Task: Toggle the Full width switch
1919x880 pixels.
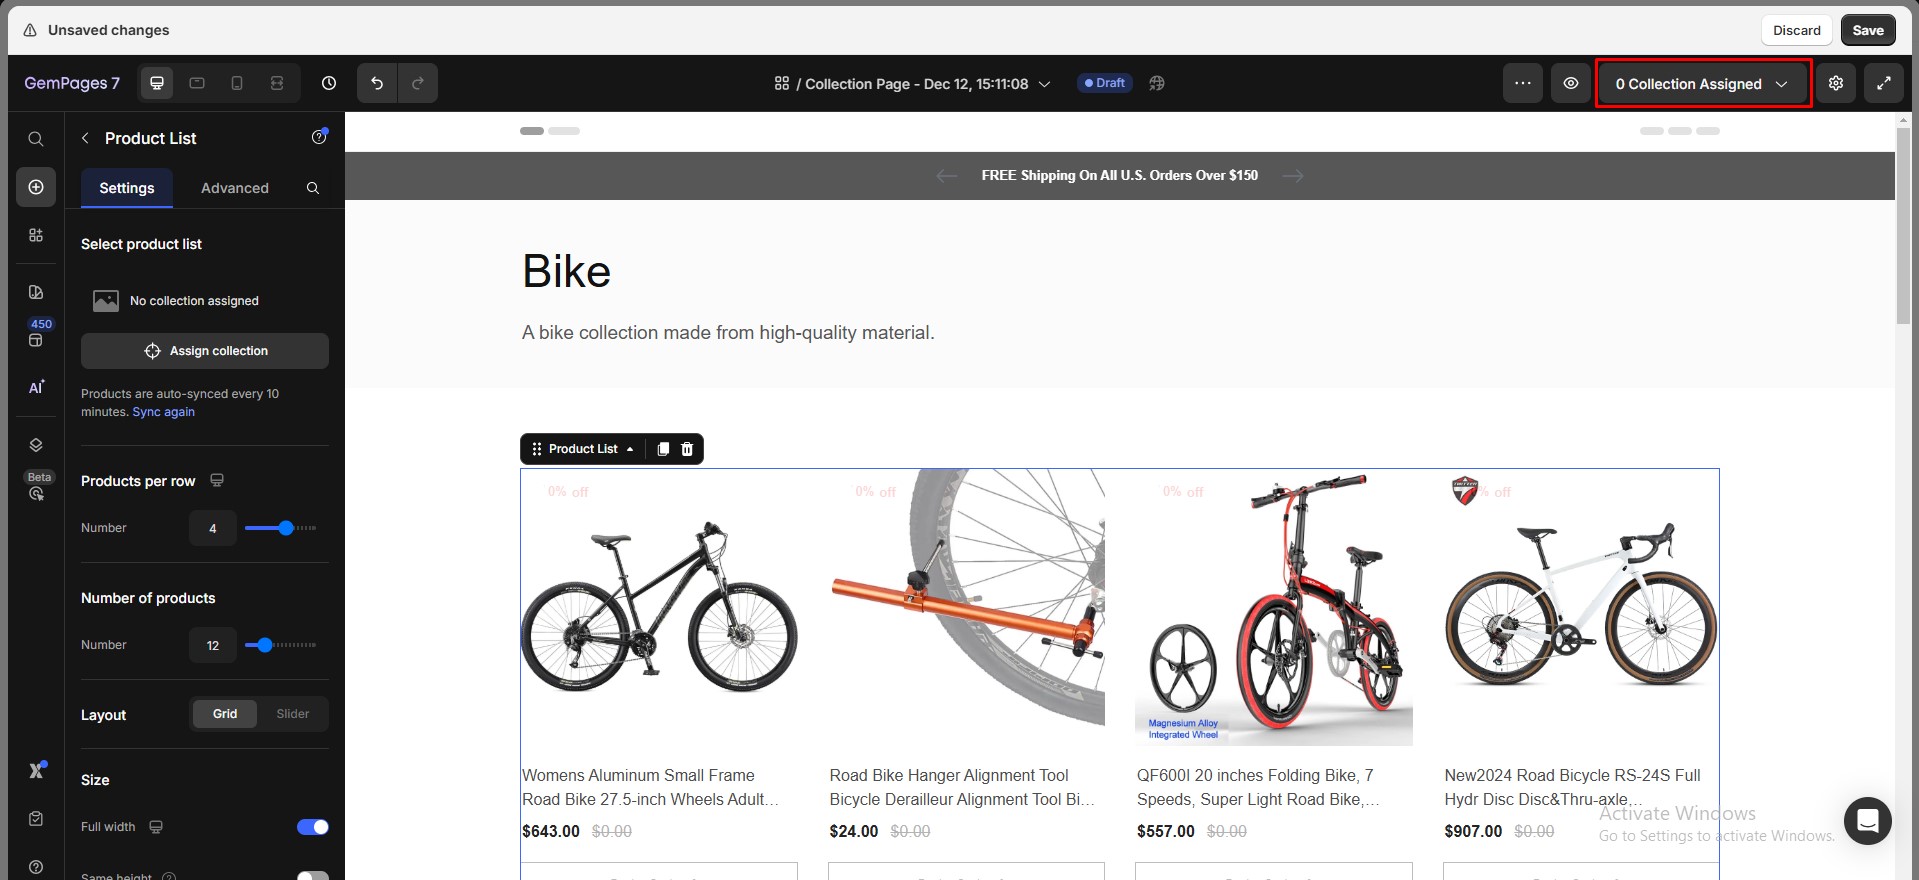Action: pyautogui.click(x=312, y=827)
